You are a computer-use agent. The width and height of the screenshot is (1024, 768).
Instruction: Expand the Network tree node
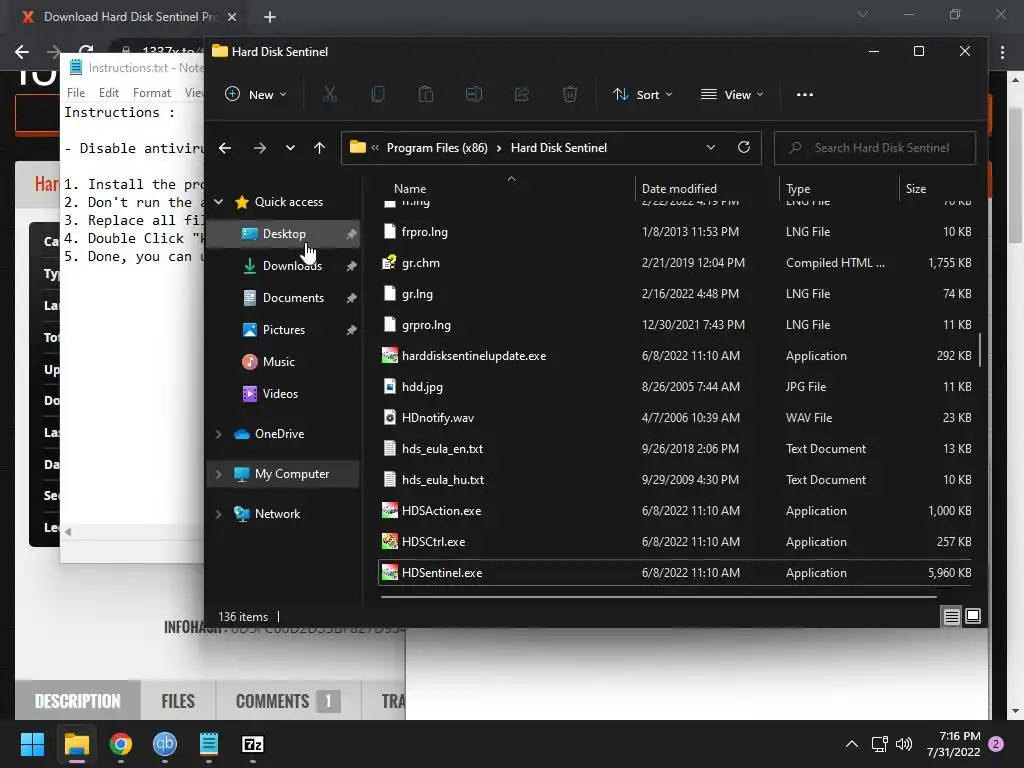(x=219, y=514)
